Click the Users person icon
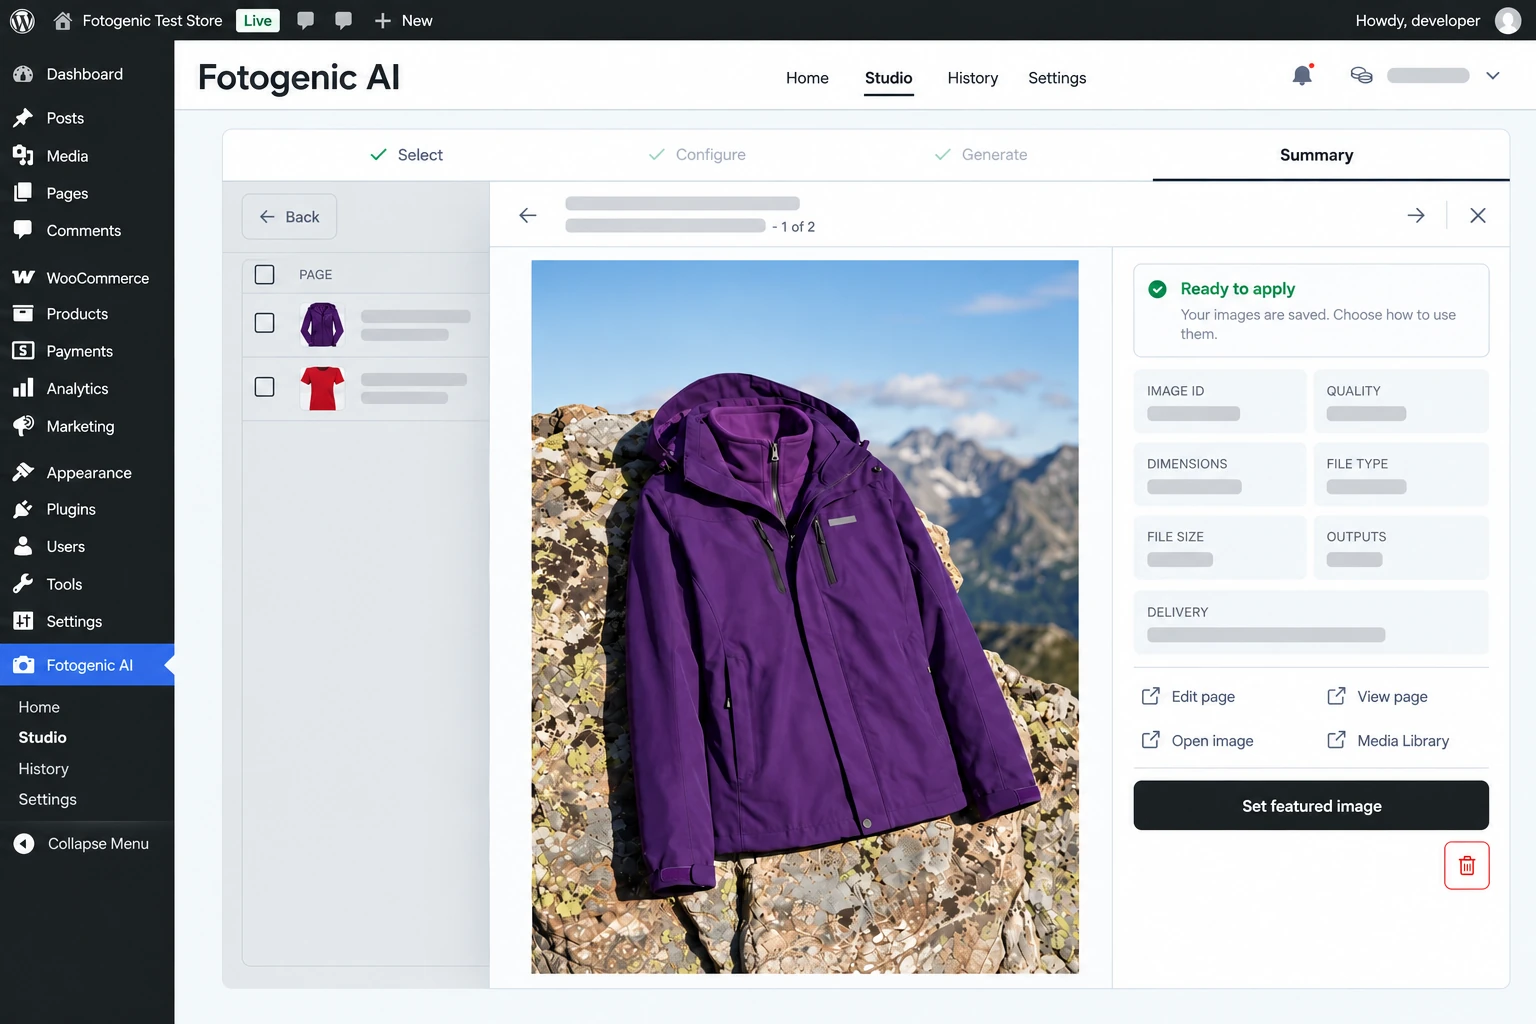 point(23,546)
